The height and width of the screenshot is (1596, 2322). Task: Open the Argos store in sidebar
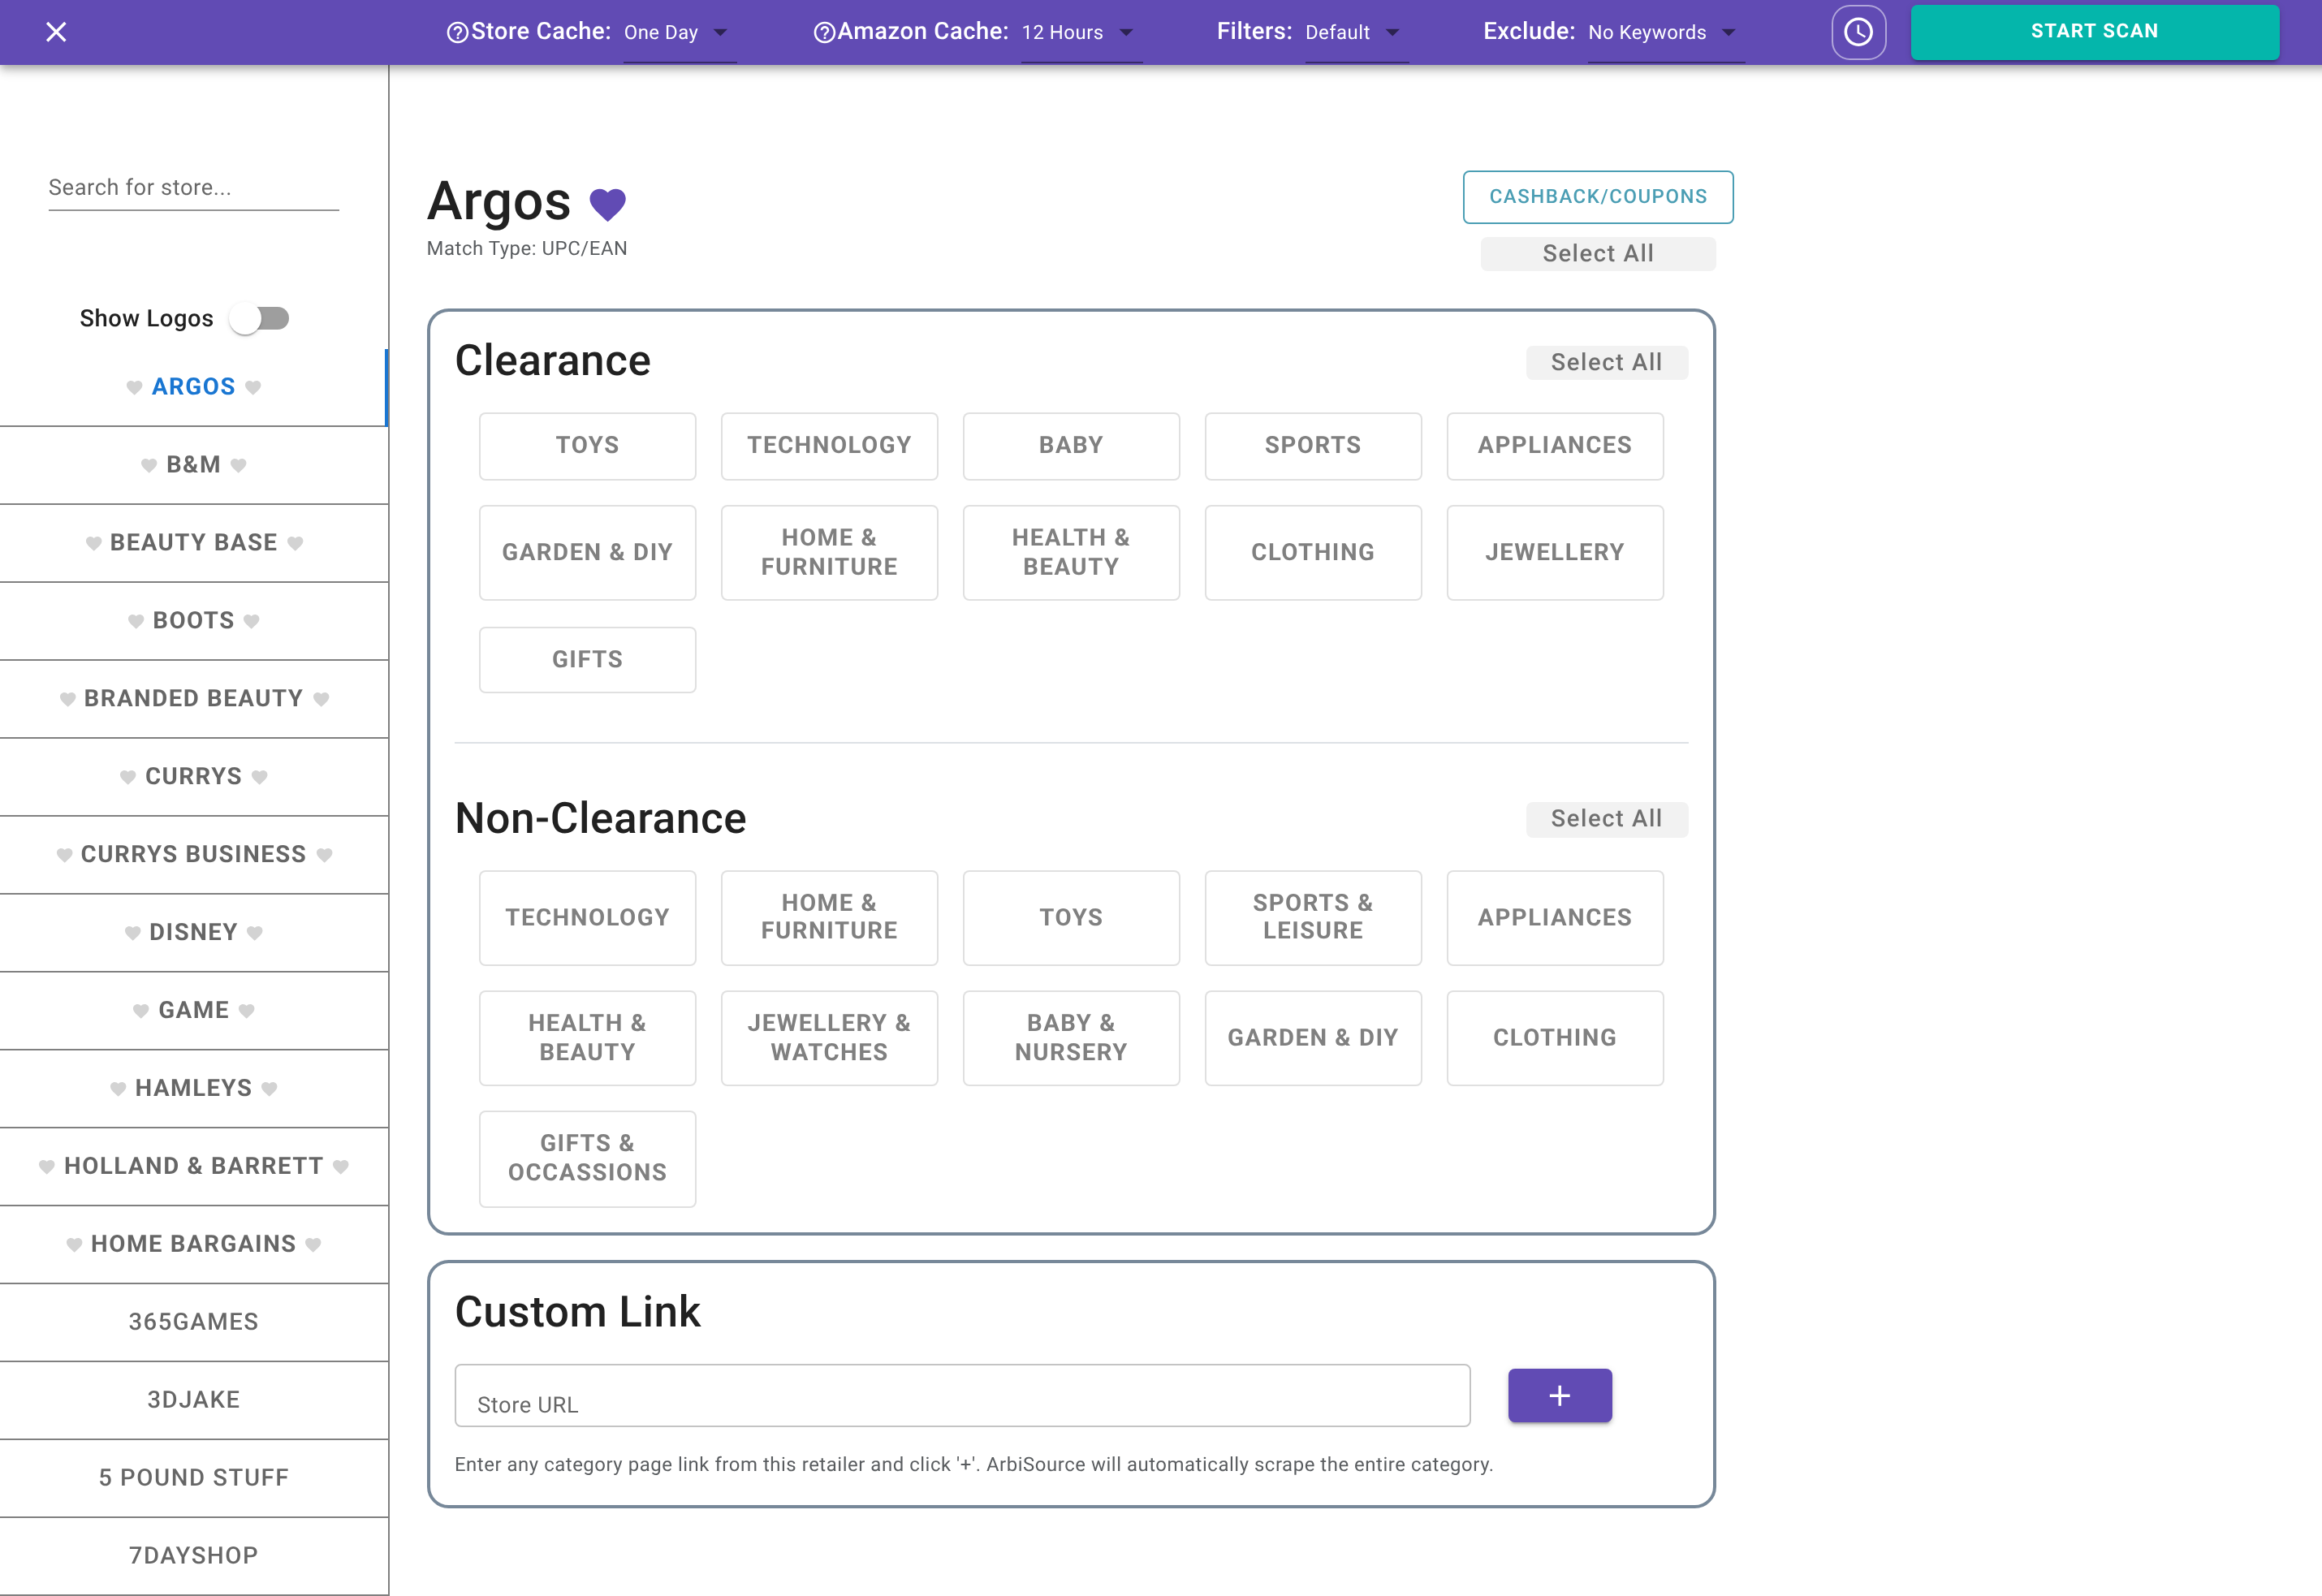click(194, 387)
